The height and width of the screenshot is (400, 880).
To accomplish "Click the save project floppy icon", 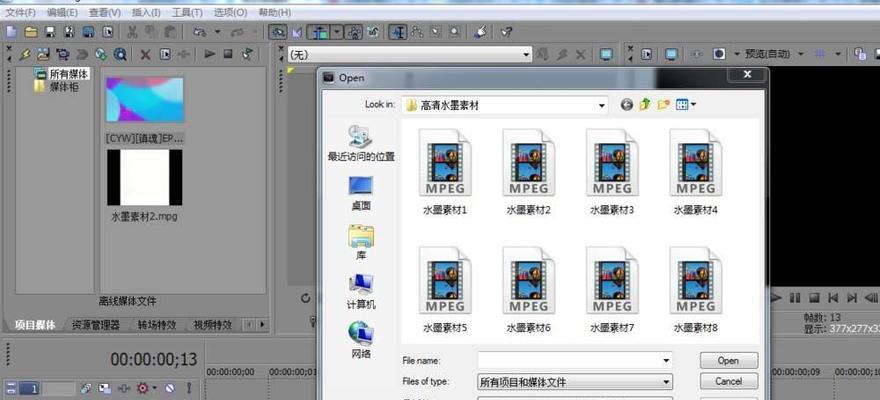I will (50, 33).
